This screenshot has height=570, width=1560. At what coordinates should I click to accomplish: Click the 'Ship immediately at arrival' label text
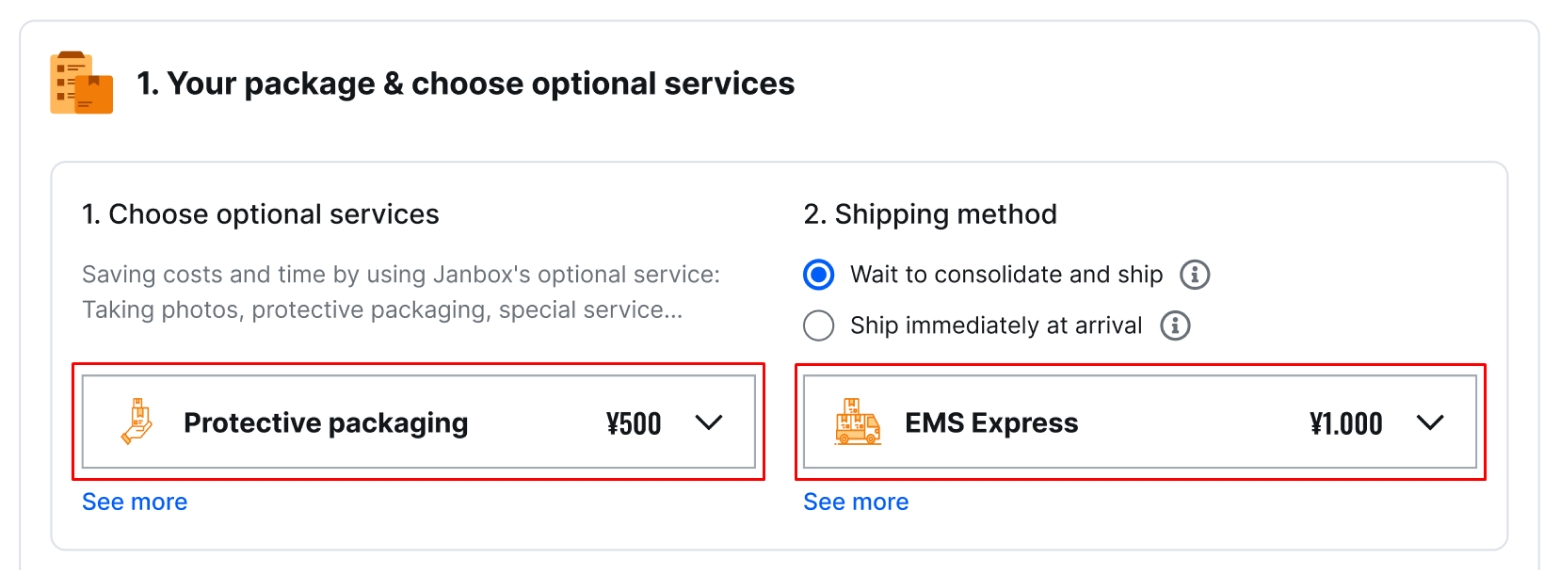[x=995, y=325]
